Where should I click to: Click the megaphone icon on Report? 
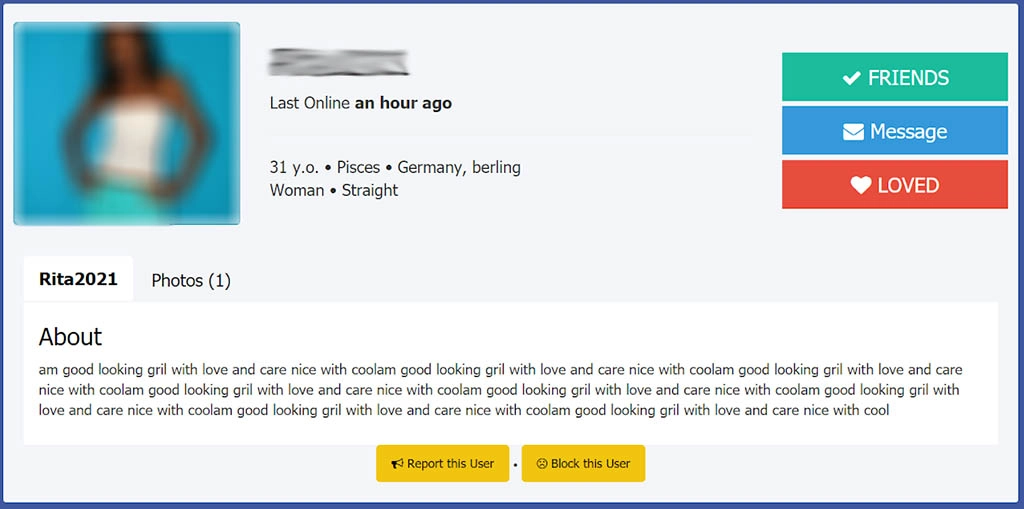[397, 464]
